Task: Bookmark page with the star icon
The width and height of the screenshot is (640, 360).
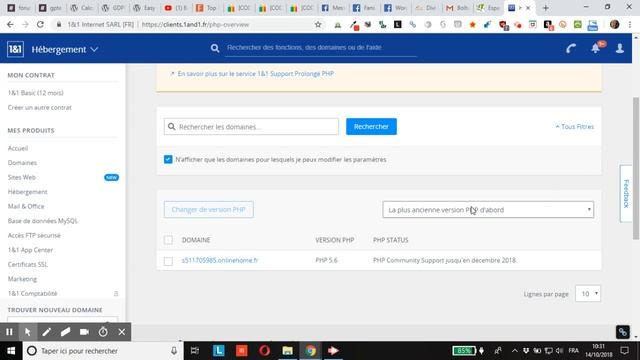Action: [x=318, y=24]
